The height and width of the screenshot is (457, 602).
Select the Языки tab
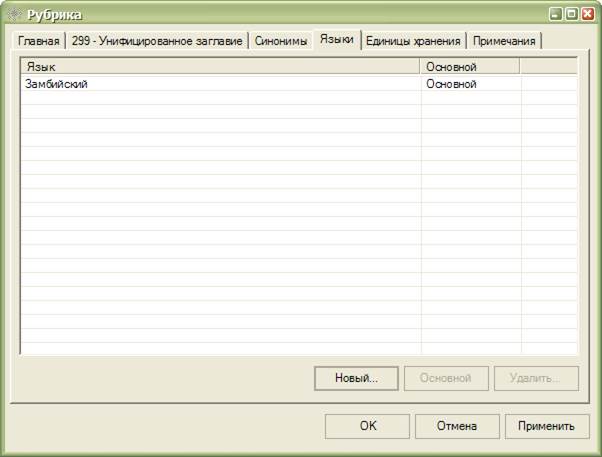click(x=336, y=40)
